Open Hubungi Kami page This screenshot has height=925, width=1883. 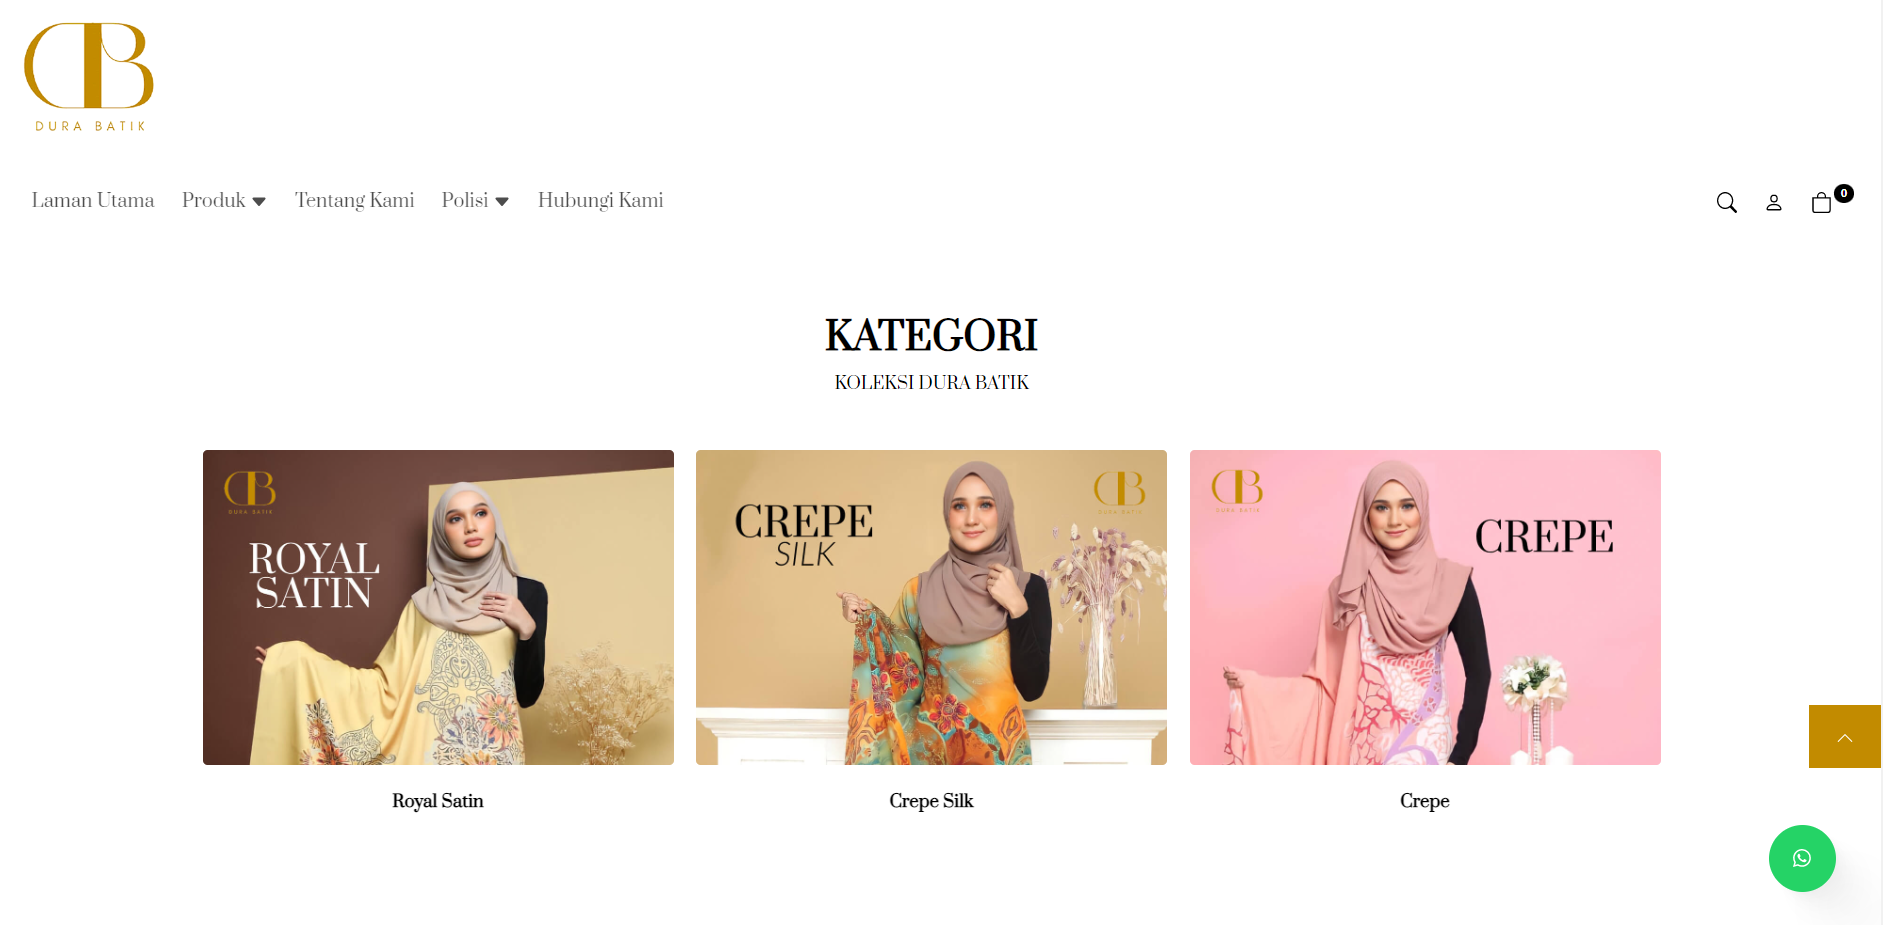click(600, 200)
